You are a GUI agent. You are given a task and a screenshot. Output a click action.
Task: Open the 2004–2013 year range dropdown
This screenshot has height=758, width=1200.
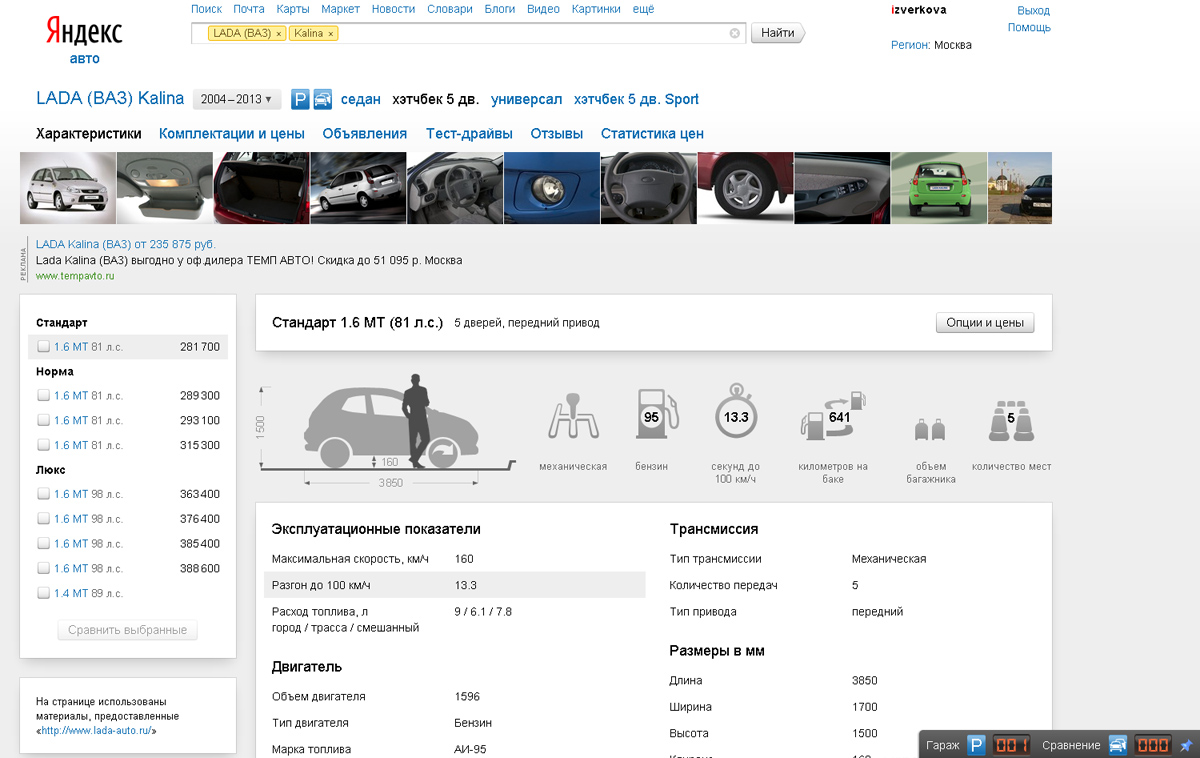236,100
